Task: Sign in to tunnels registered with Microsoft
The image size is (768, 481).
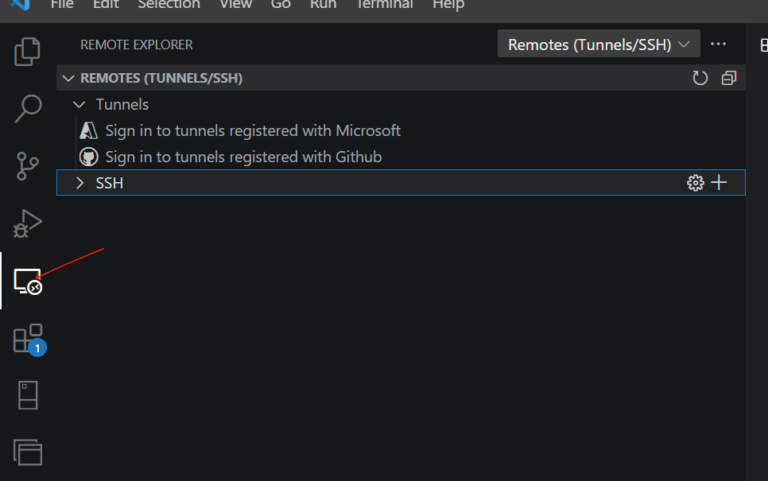Action: pyautogui.click(x=252, y=130)
